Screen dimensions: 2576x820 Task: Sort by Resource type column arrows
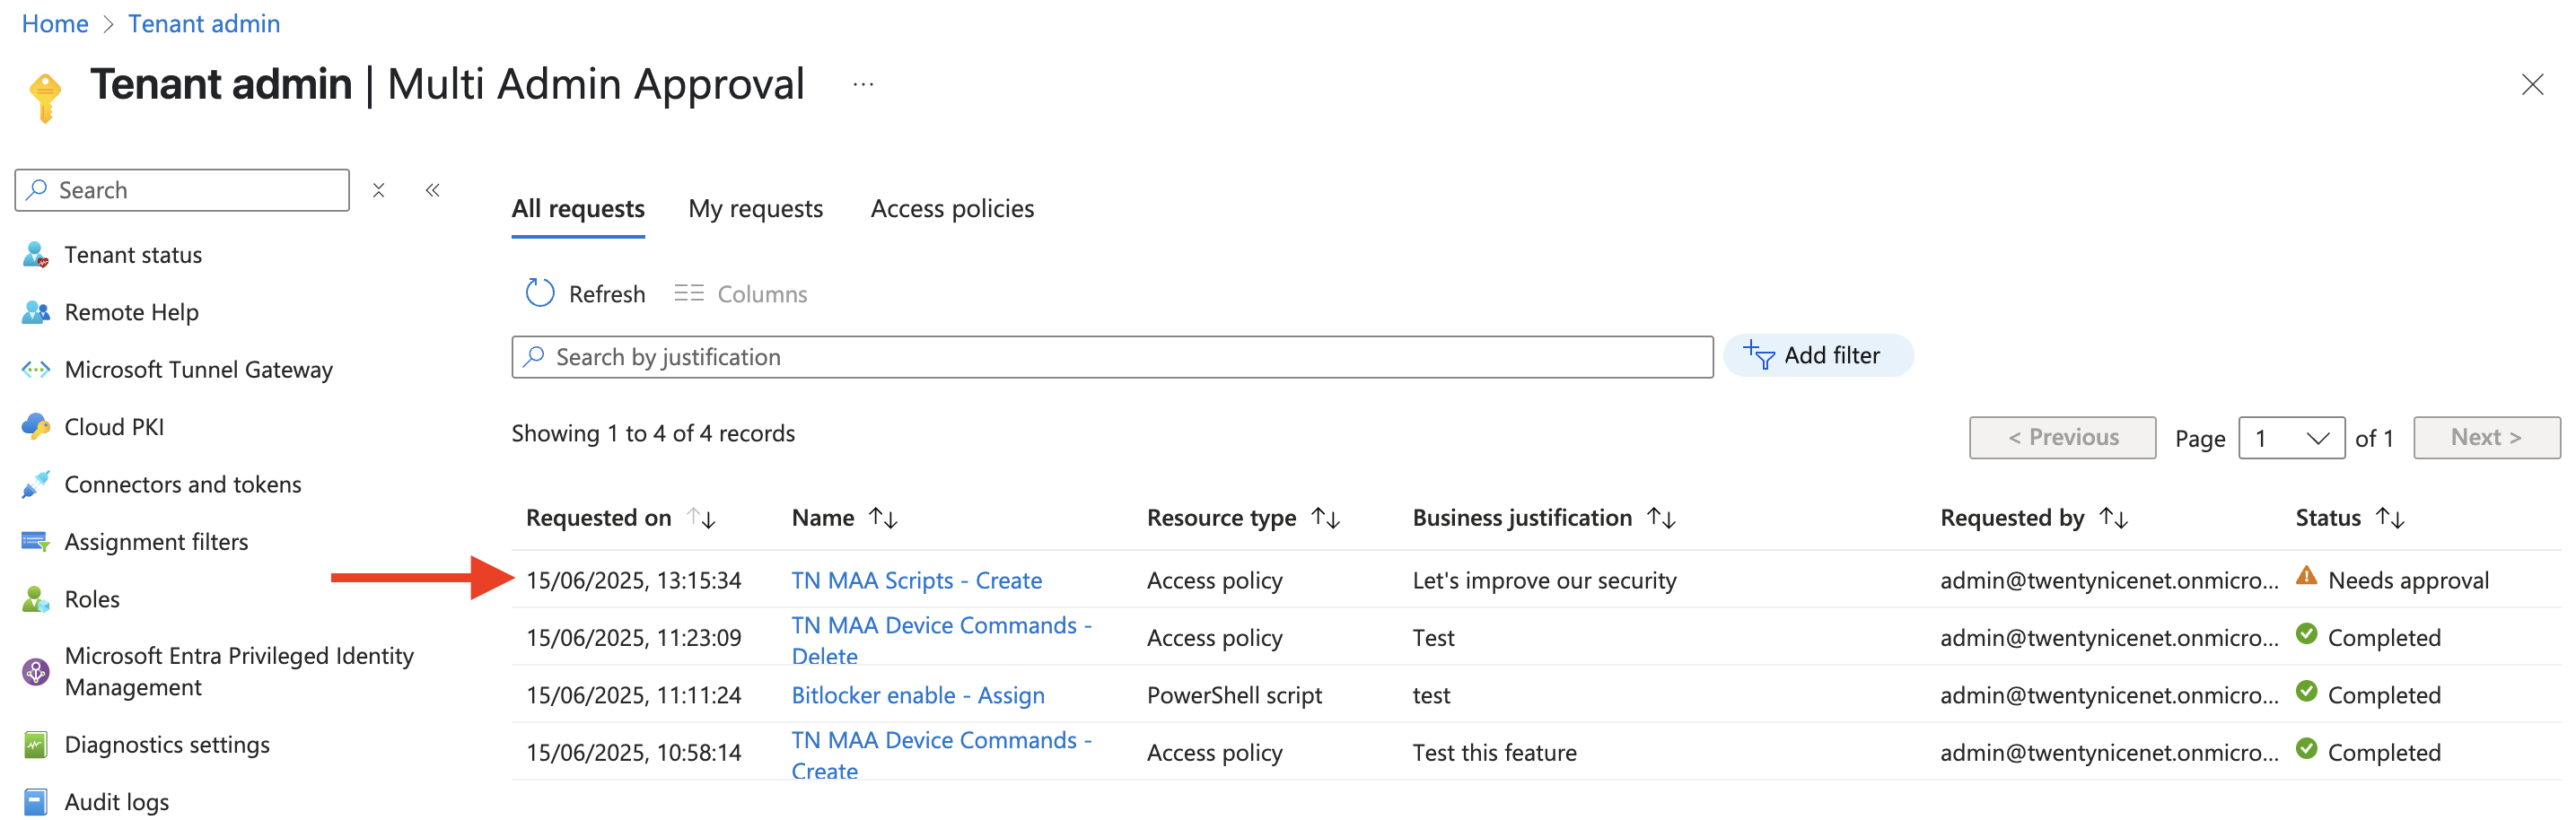click(1326, 518)
